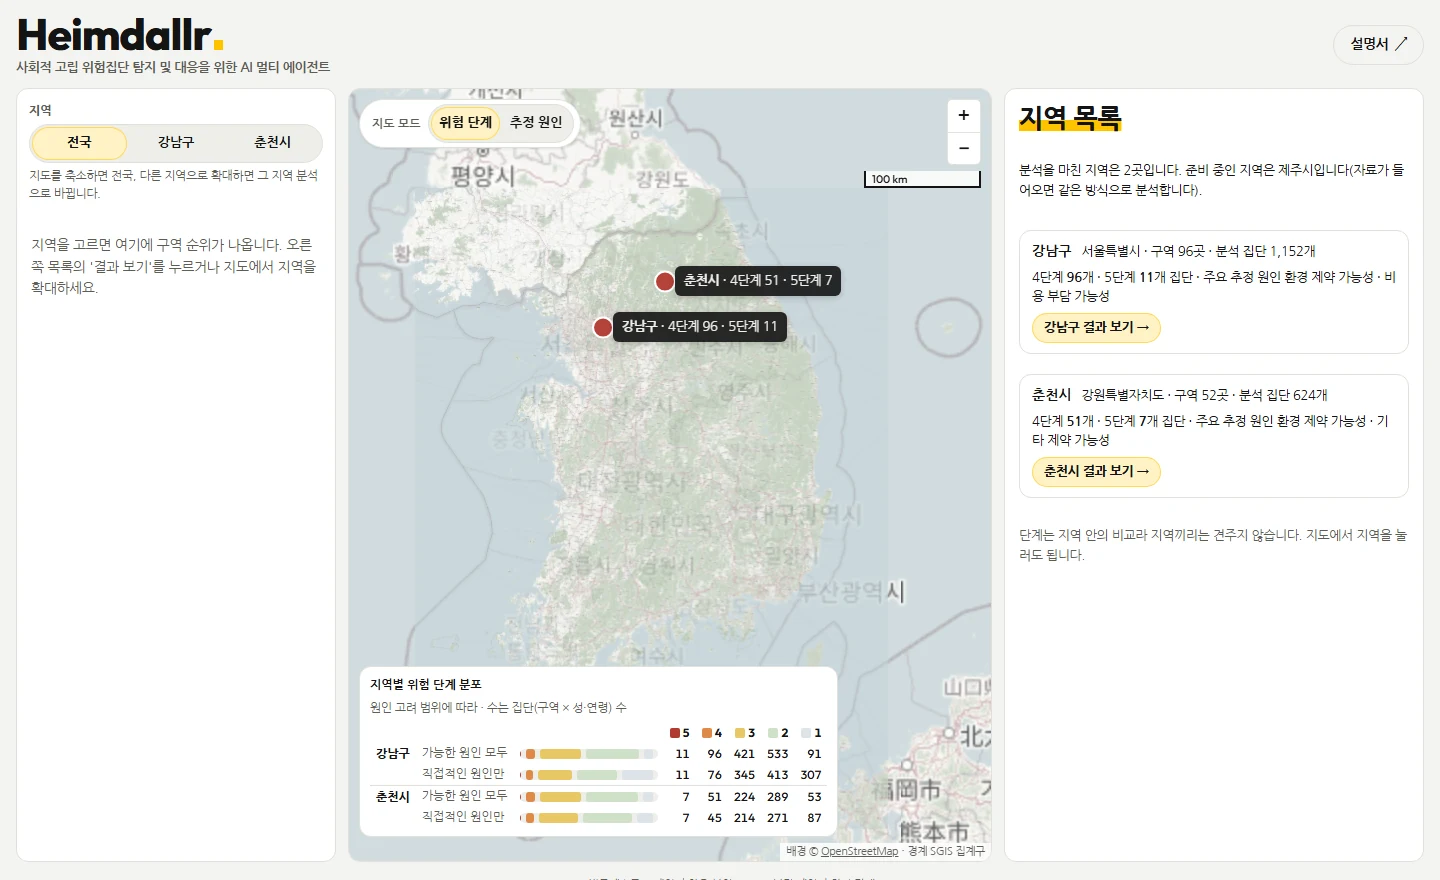Open the 설명서 guide button
1440x880 pixels.
[x=1378, y=44]
